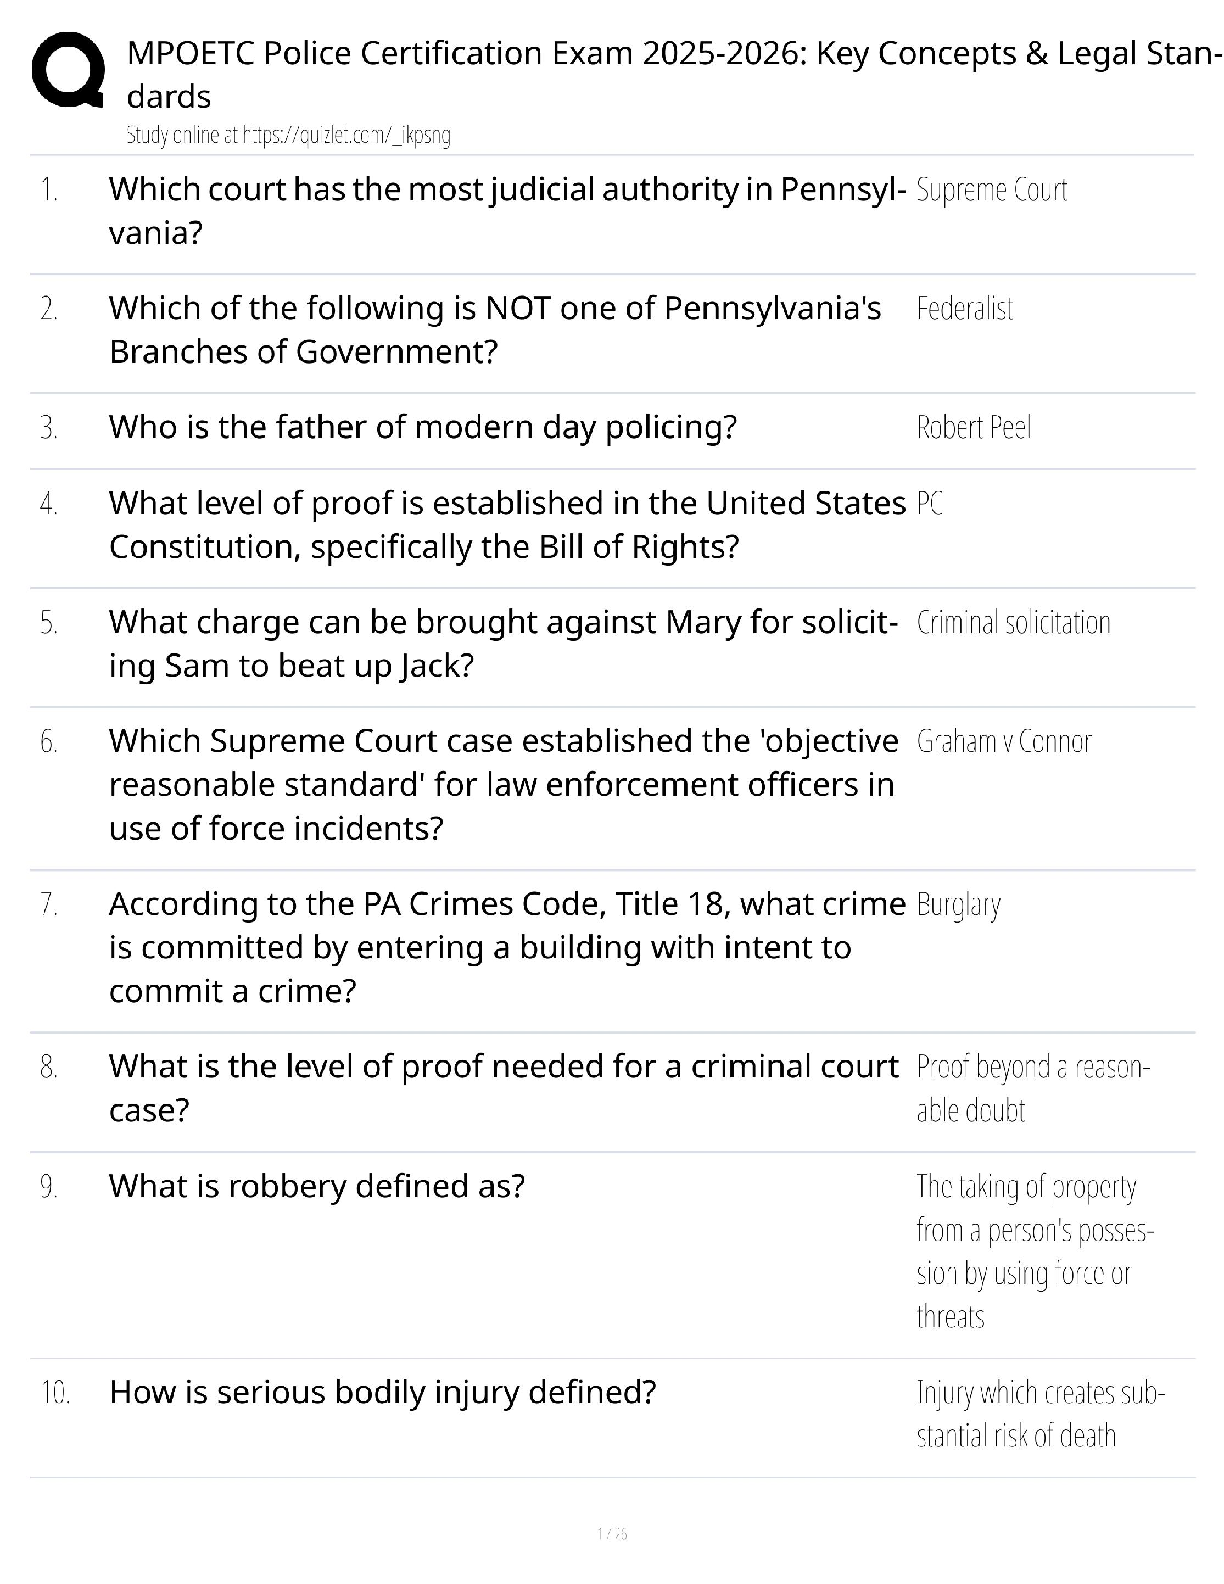Click the 'Robert Peel' answer

click(973, 428)
